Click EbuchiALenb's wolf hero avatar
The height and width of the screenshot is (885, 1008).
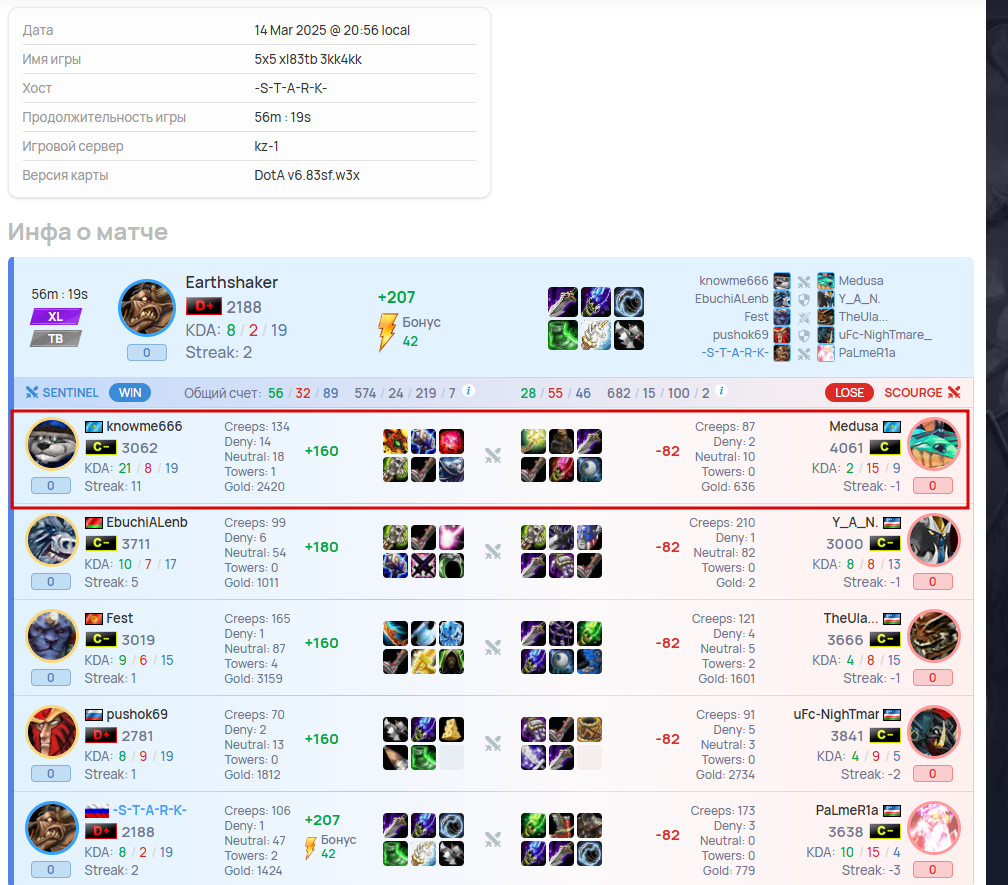[x=51, y=541]
